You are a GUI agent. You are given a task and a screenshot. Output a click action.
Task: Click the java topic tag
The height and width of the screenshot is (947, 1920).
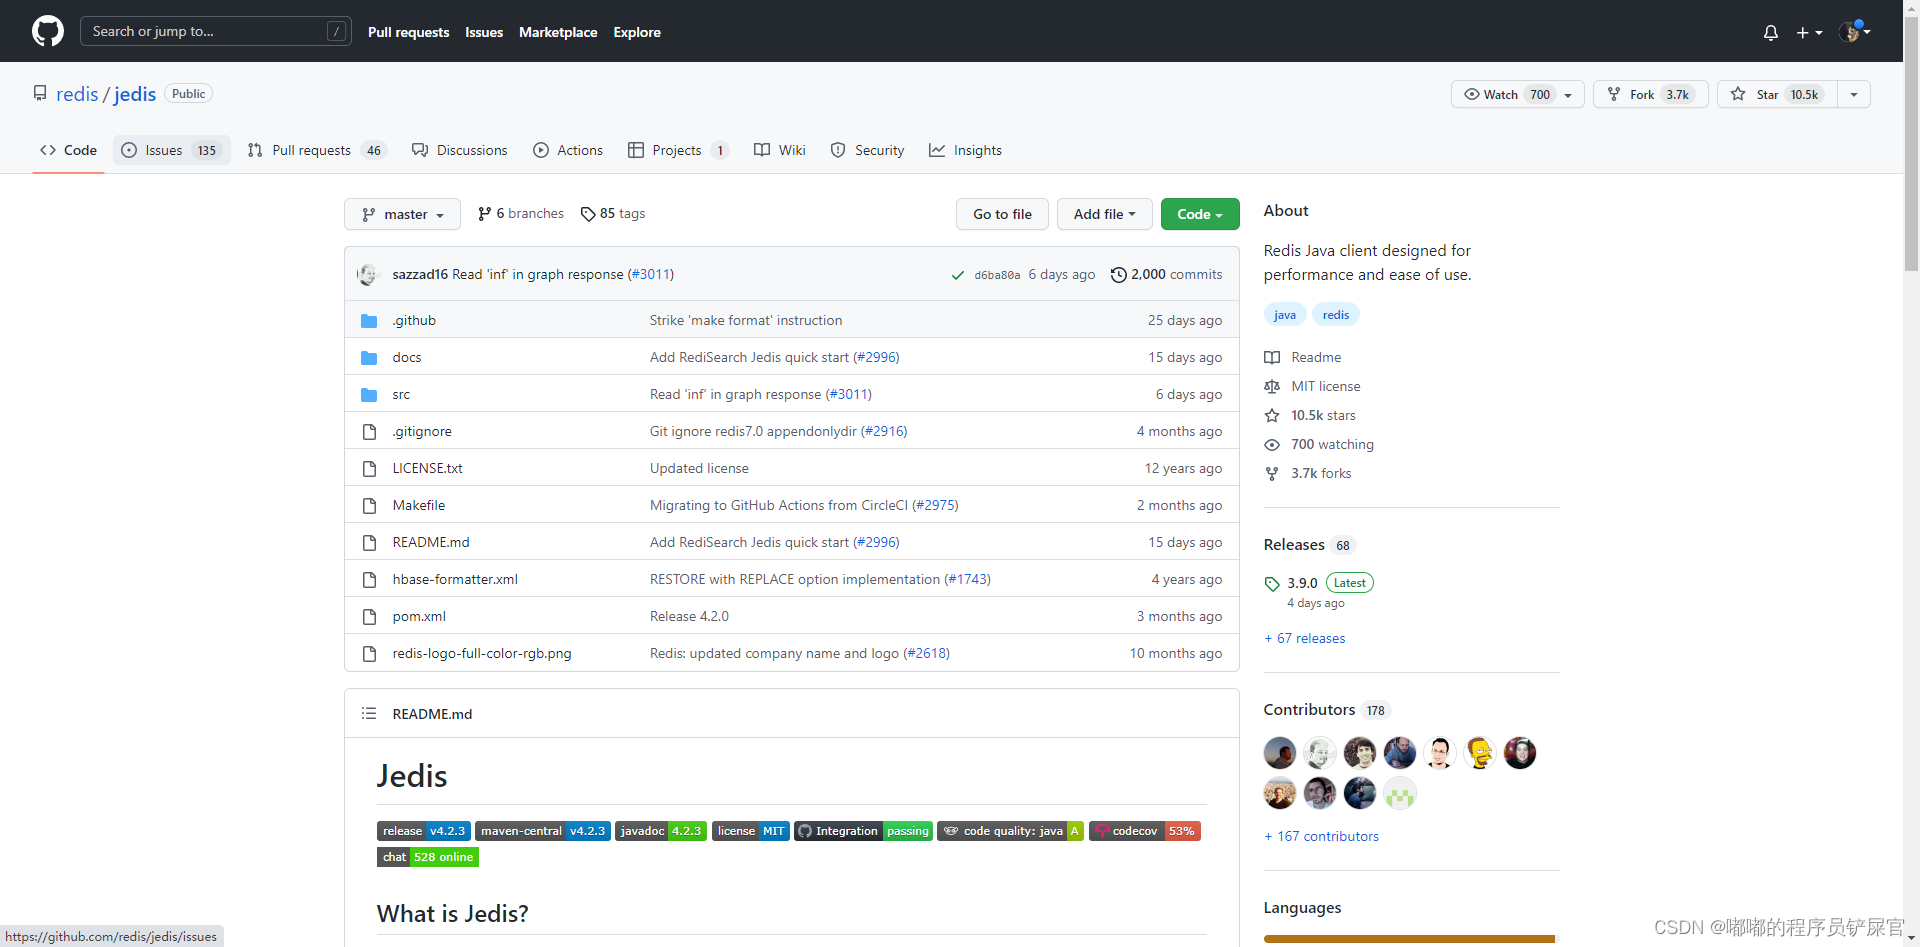coord(1285,315)
